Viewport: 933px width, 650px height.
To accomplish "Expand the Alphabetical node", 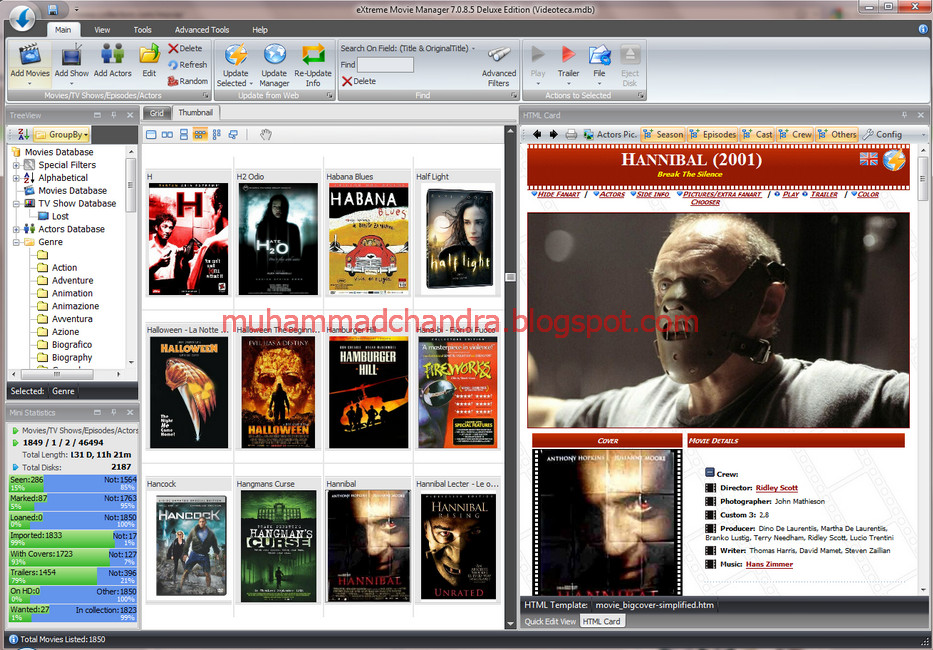I will (16, 178).
